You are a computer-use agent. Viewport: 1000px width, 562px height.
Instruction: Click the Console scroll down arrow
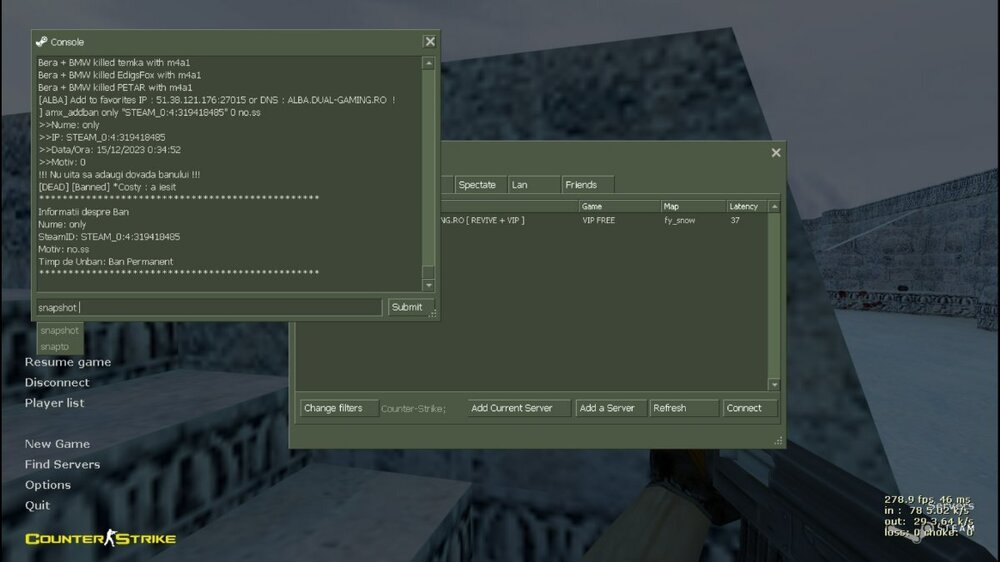coord(429,285)
